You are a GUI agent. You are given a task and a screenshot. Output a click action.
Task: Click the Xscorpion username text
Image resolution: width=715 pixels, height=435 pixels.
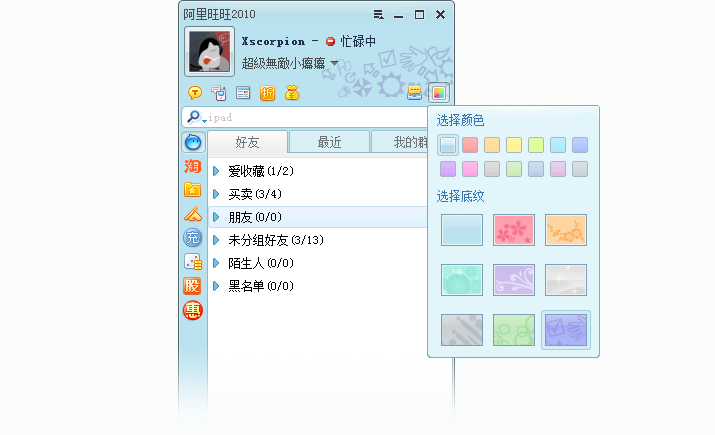click(x=272, y=41)
